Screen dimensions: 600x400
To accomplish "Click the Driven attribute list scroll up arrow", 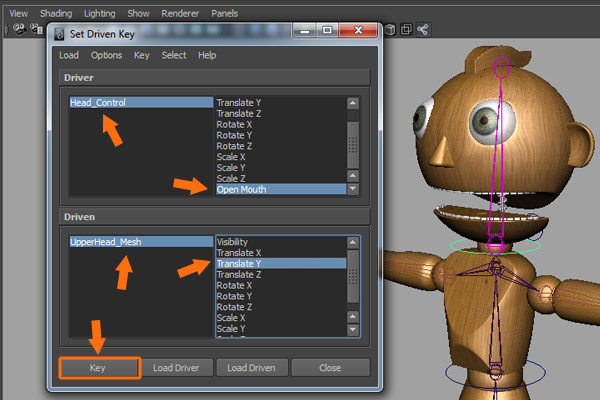I will coord(352,242).
